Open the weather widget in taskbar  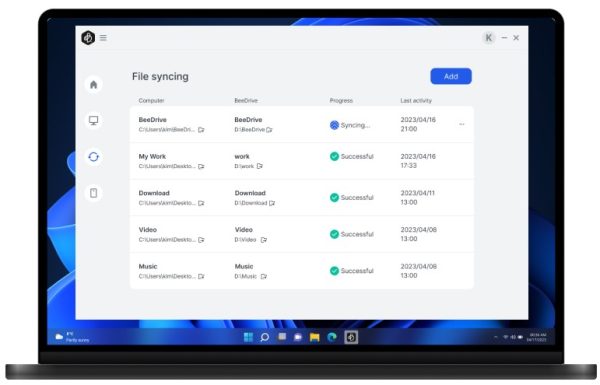pyautogui.click(x=72, y=337)
